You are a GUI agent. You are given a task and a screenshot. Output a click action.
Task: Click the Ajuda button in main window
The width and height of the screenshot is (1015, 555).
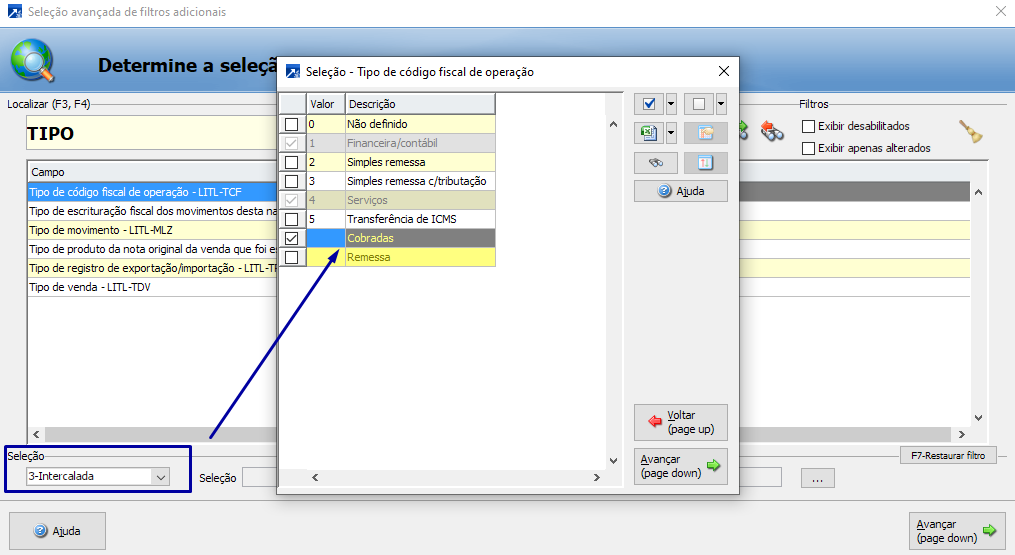(x=58, y=531)
